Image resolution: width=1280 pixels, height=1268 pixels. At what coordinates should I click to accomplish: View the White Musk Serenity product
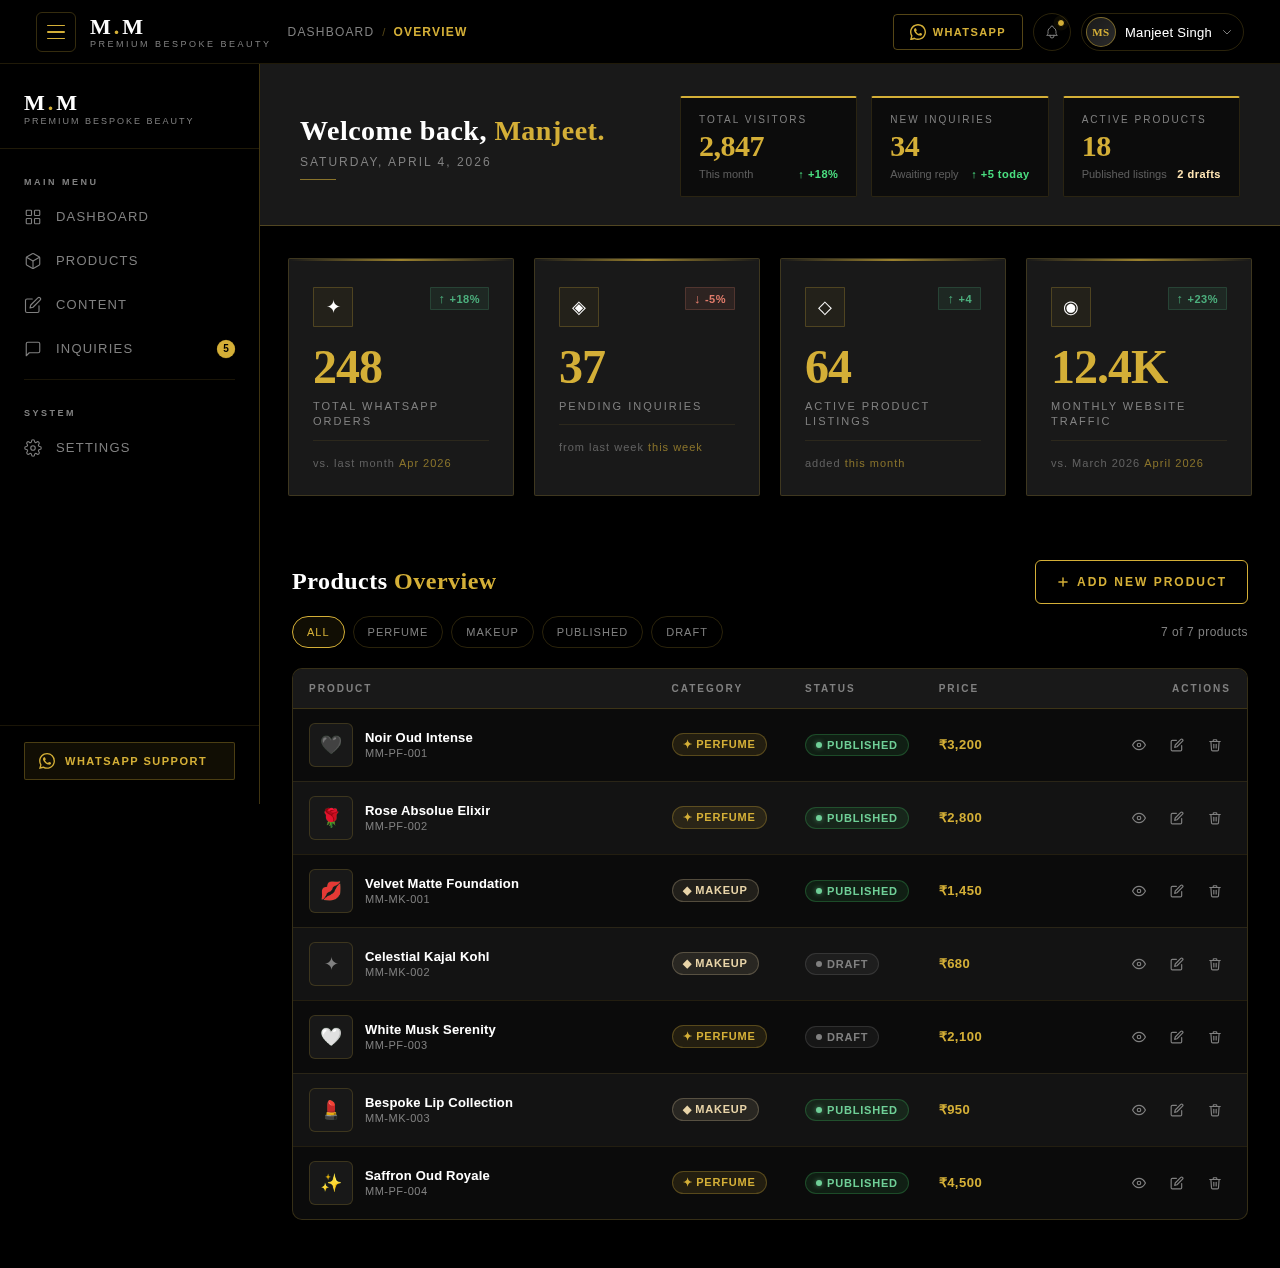(x=1139, y=1037)
